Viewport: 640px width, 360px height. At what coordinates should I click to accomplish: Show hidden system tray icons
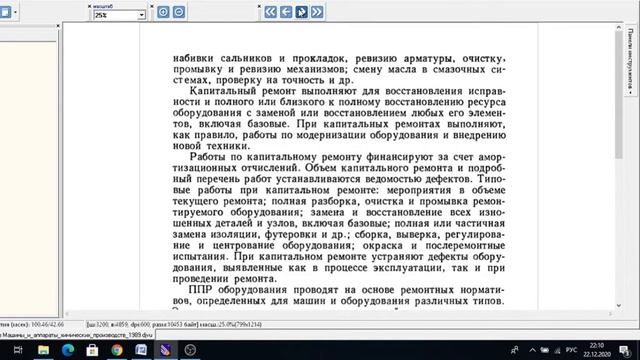[532, 350]
